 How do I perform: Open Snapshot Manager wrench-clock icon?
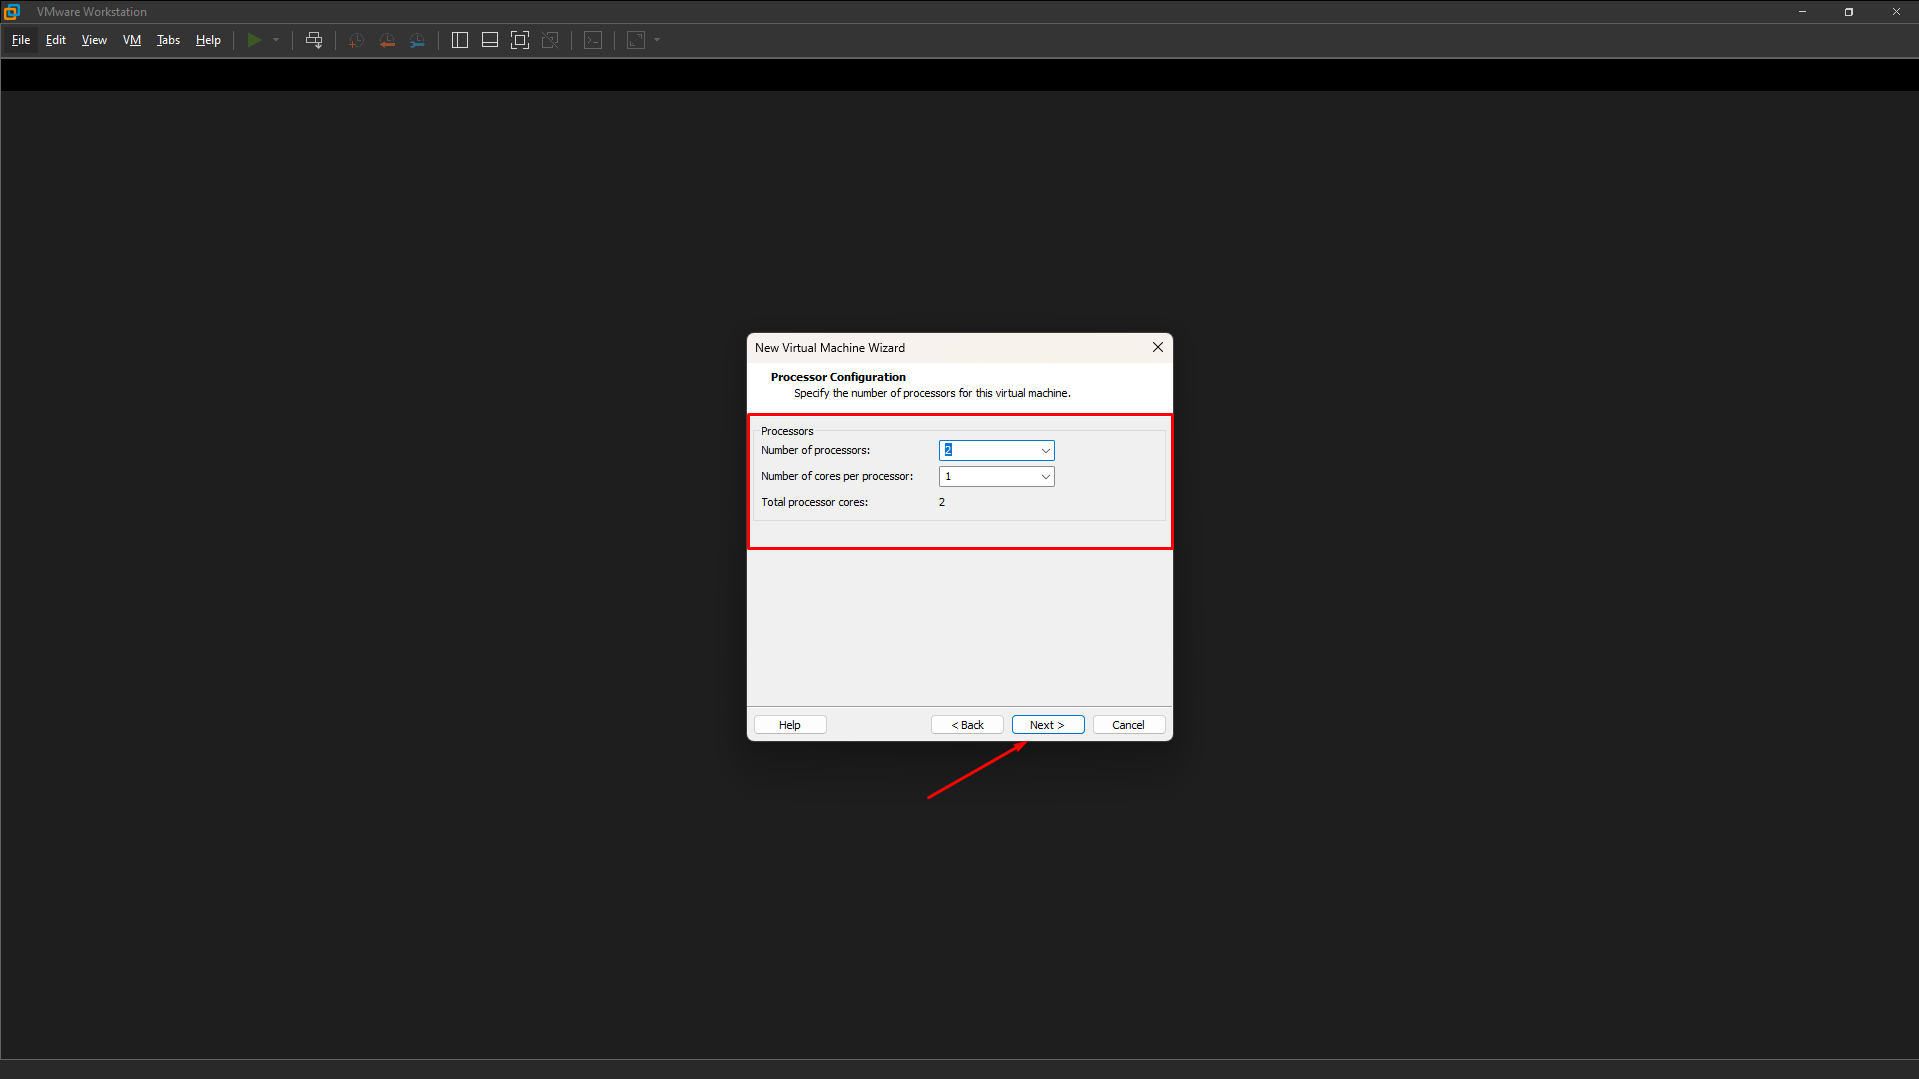(418, 40)
